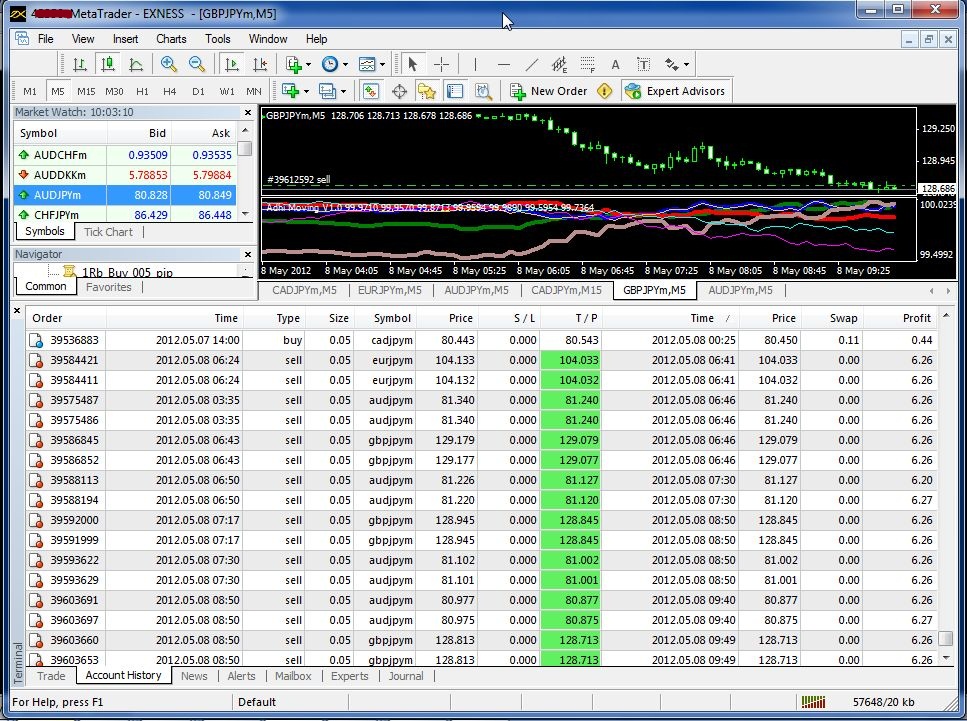Open the Trade tab in Terminal
This screenshot has width=967, height=721.
[51, 676]
